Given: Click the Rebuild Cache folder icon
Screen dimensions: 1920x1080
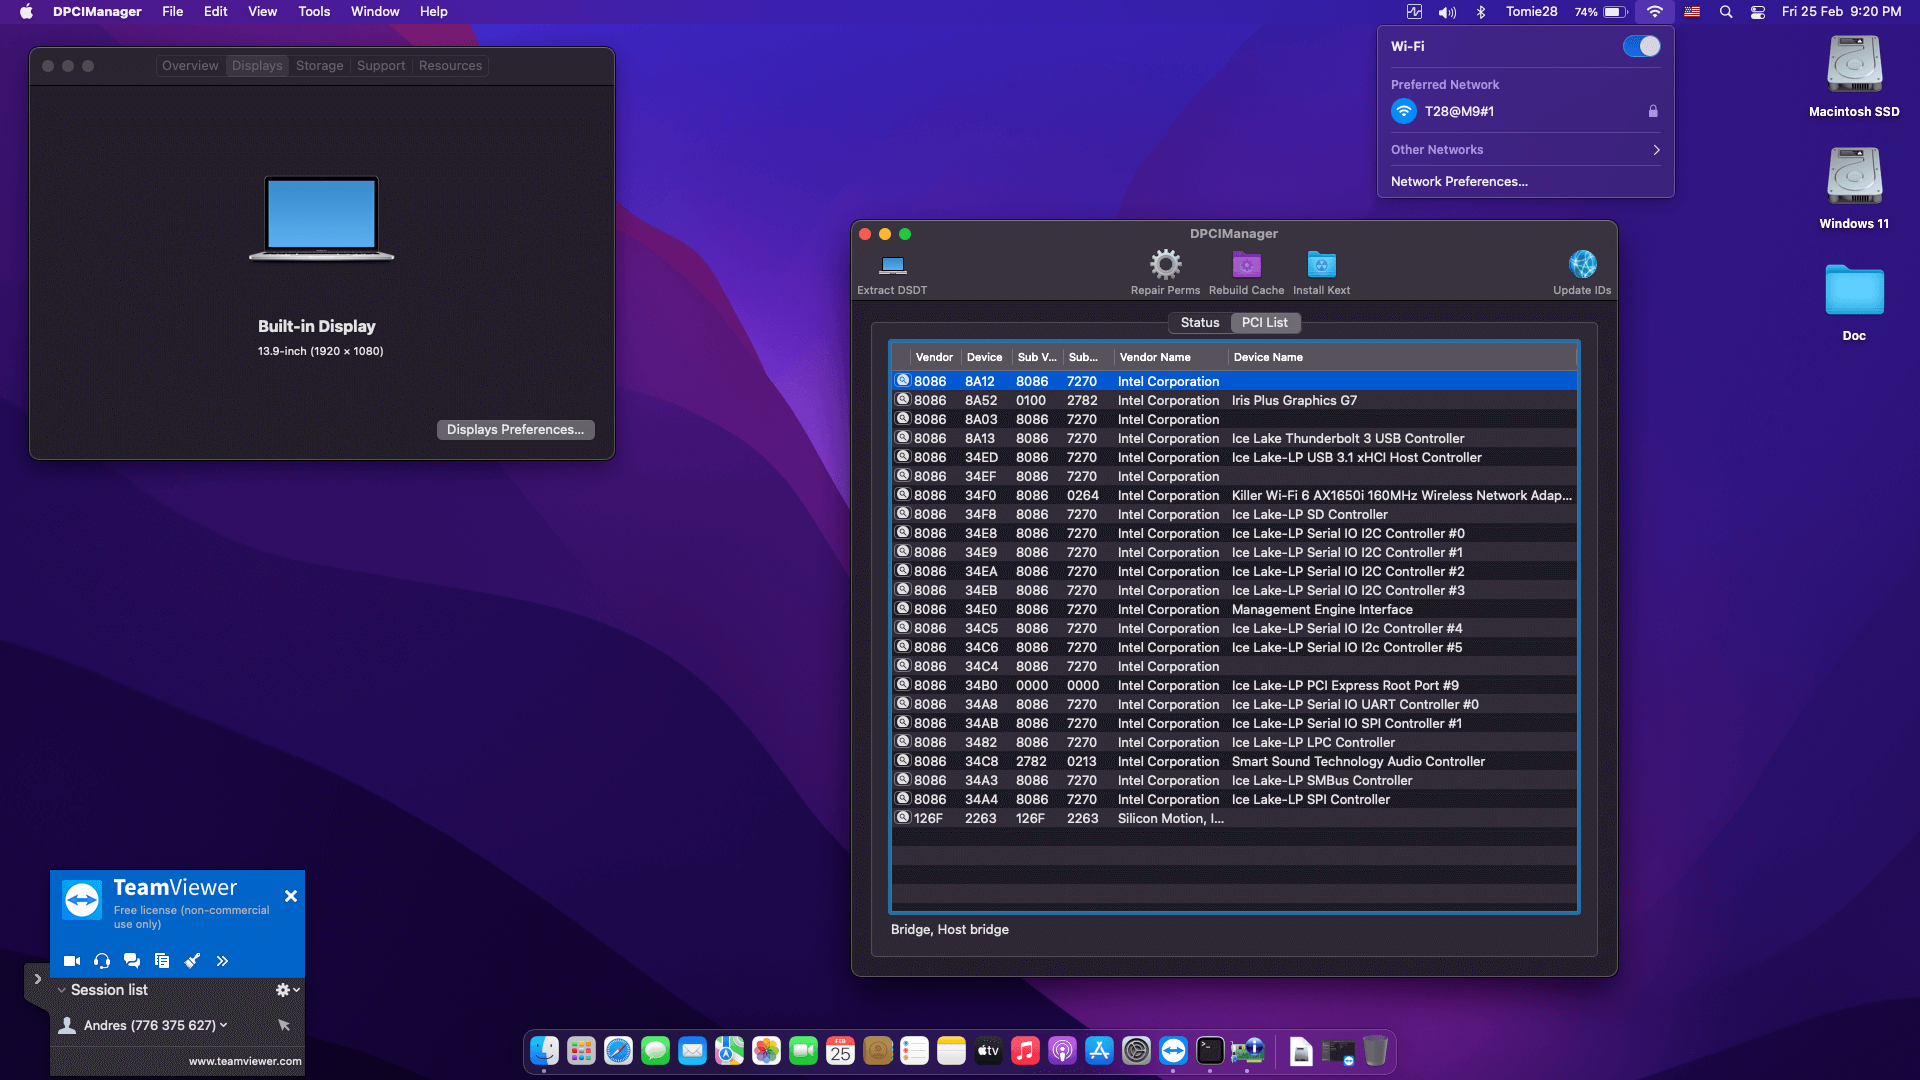Looking at the screenshot, I should [x=1246, y=265].
